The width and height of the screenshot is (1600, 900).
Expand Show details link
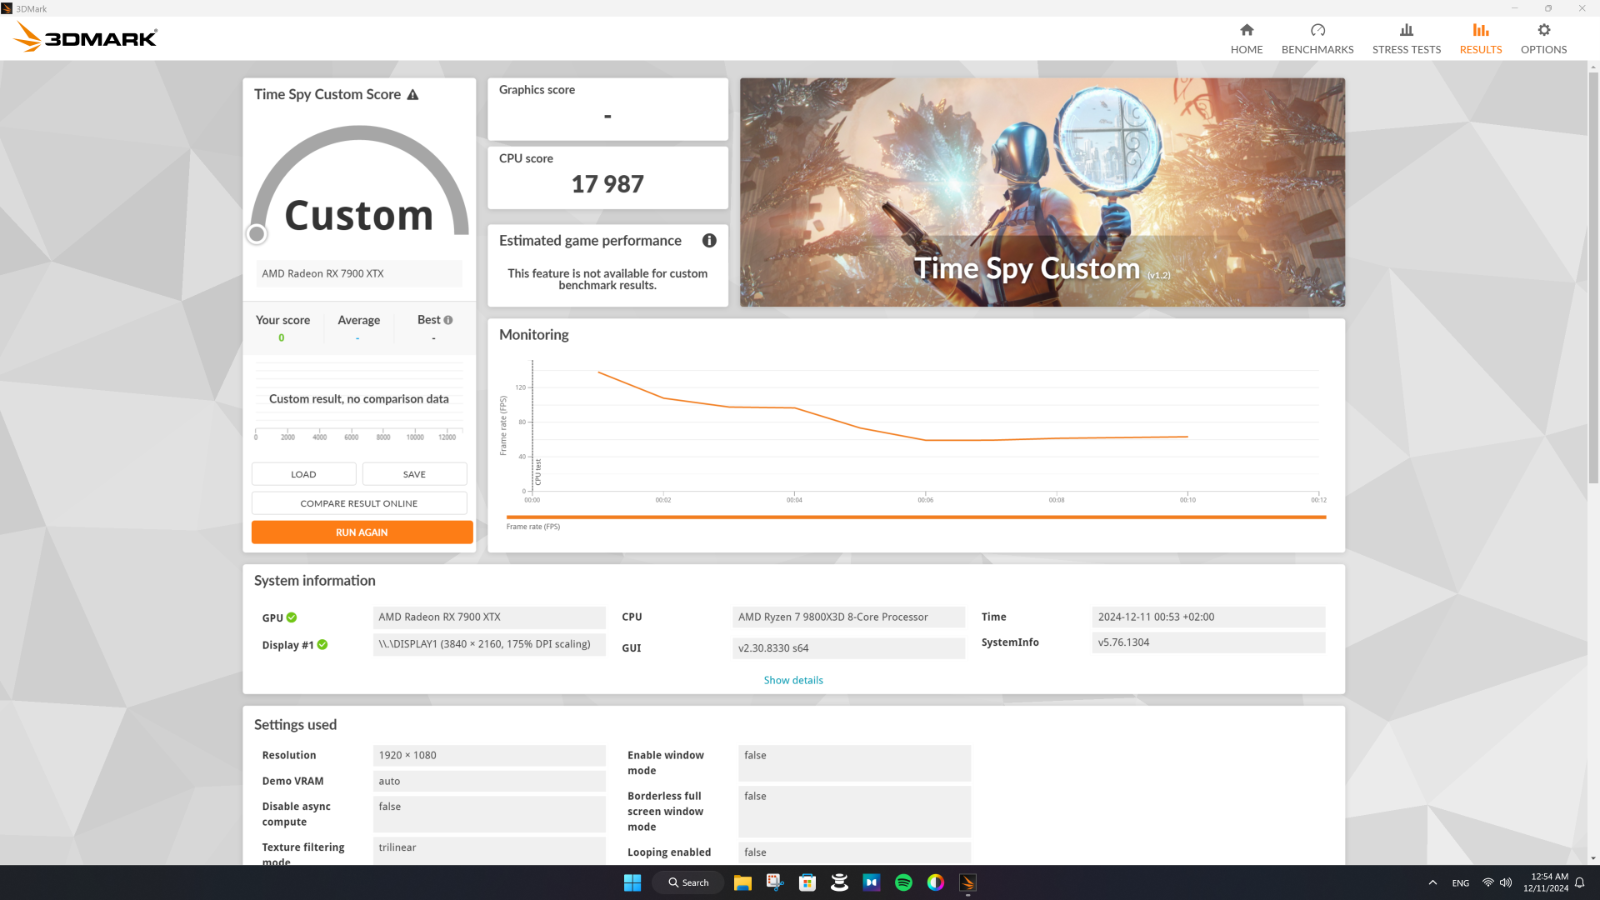[x=793, y=680]
